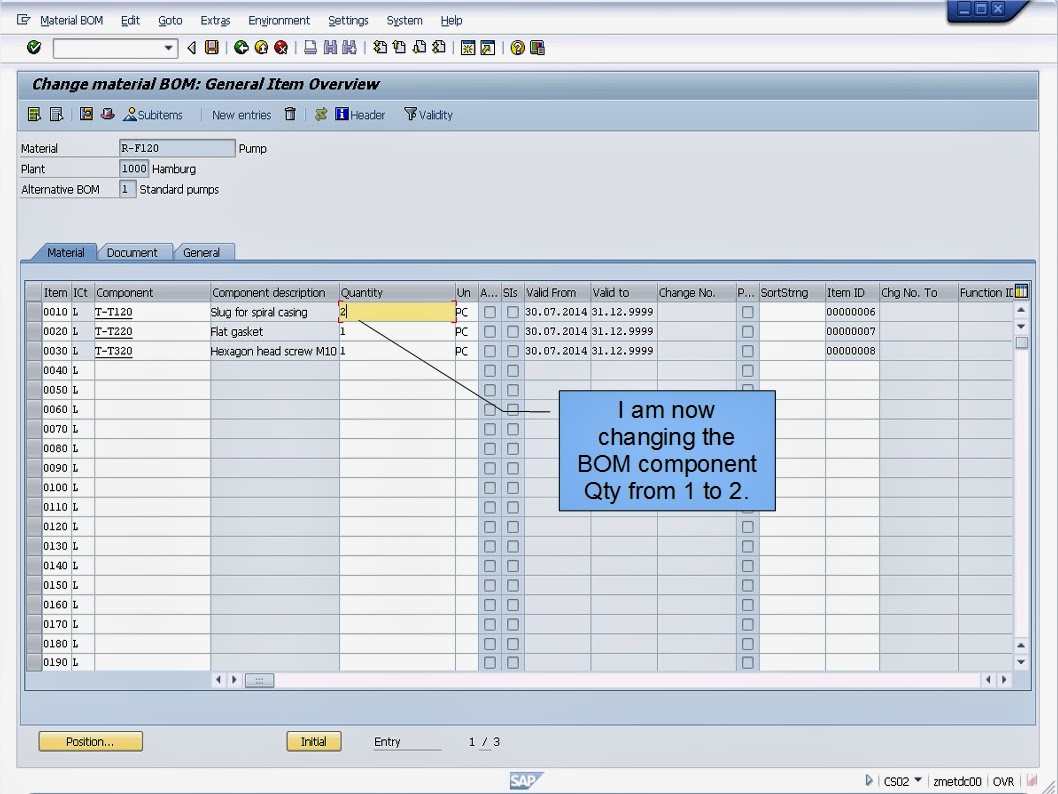Click the Create new session icon
This screenshot has height=794, width=1058.
point(468,47)
